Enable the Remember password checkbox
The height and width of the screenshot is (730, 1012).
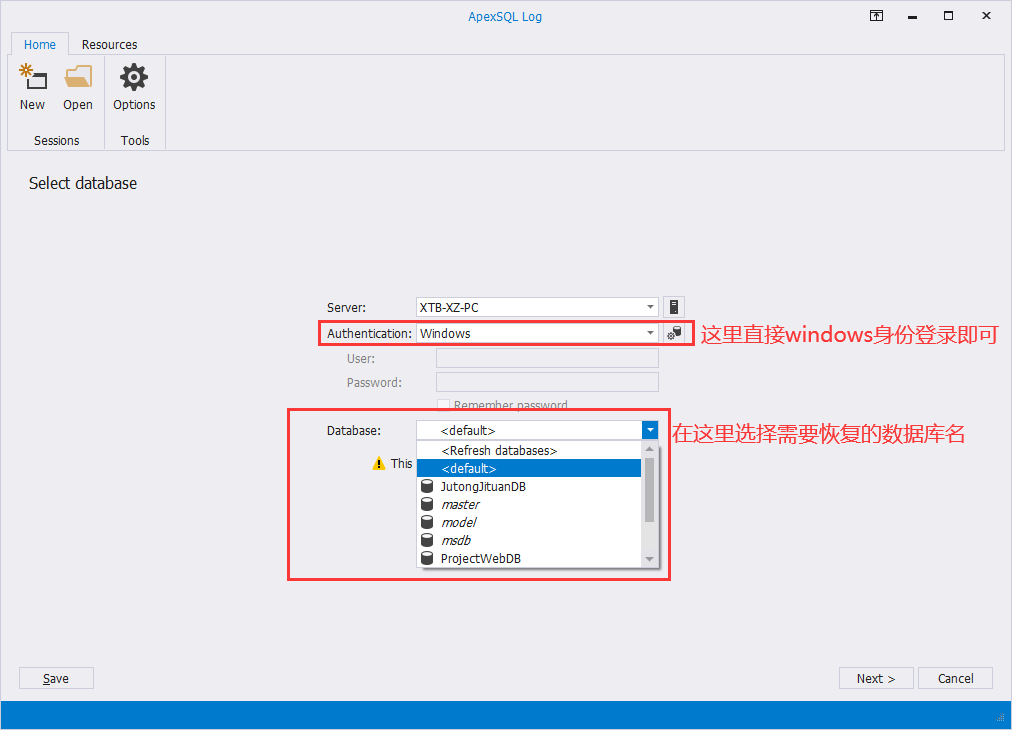443,405
